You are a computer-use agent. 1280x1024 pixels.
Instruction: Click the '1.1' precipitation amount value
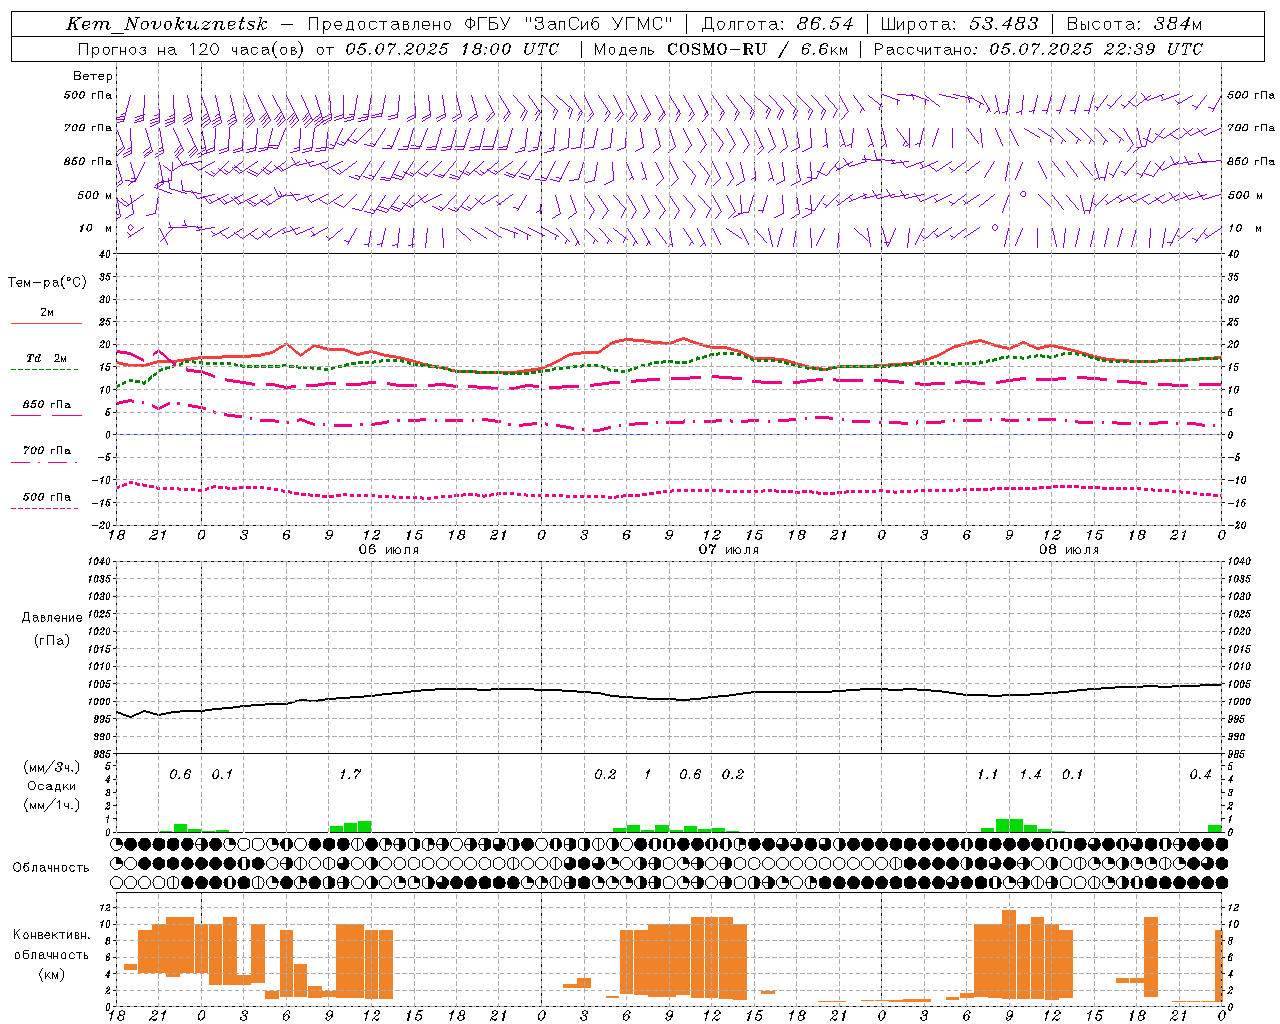click(x=987, y=774)
